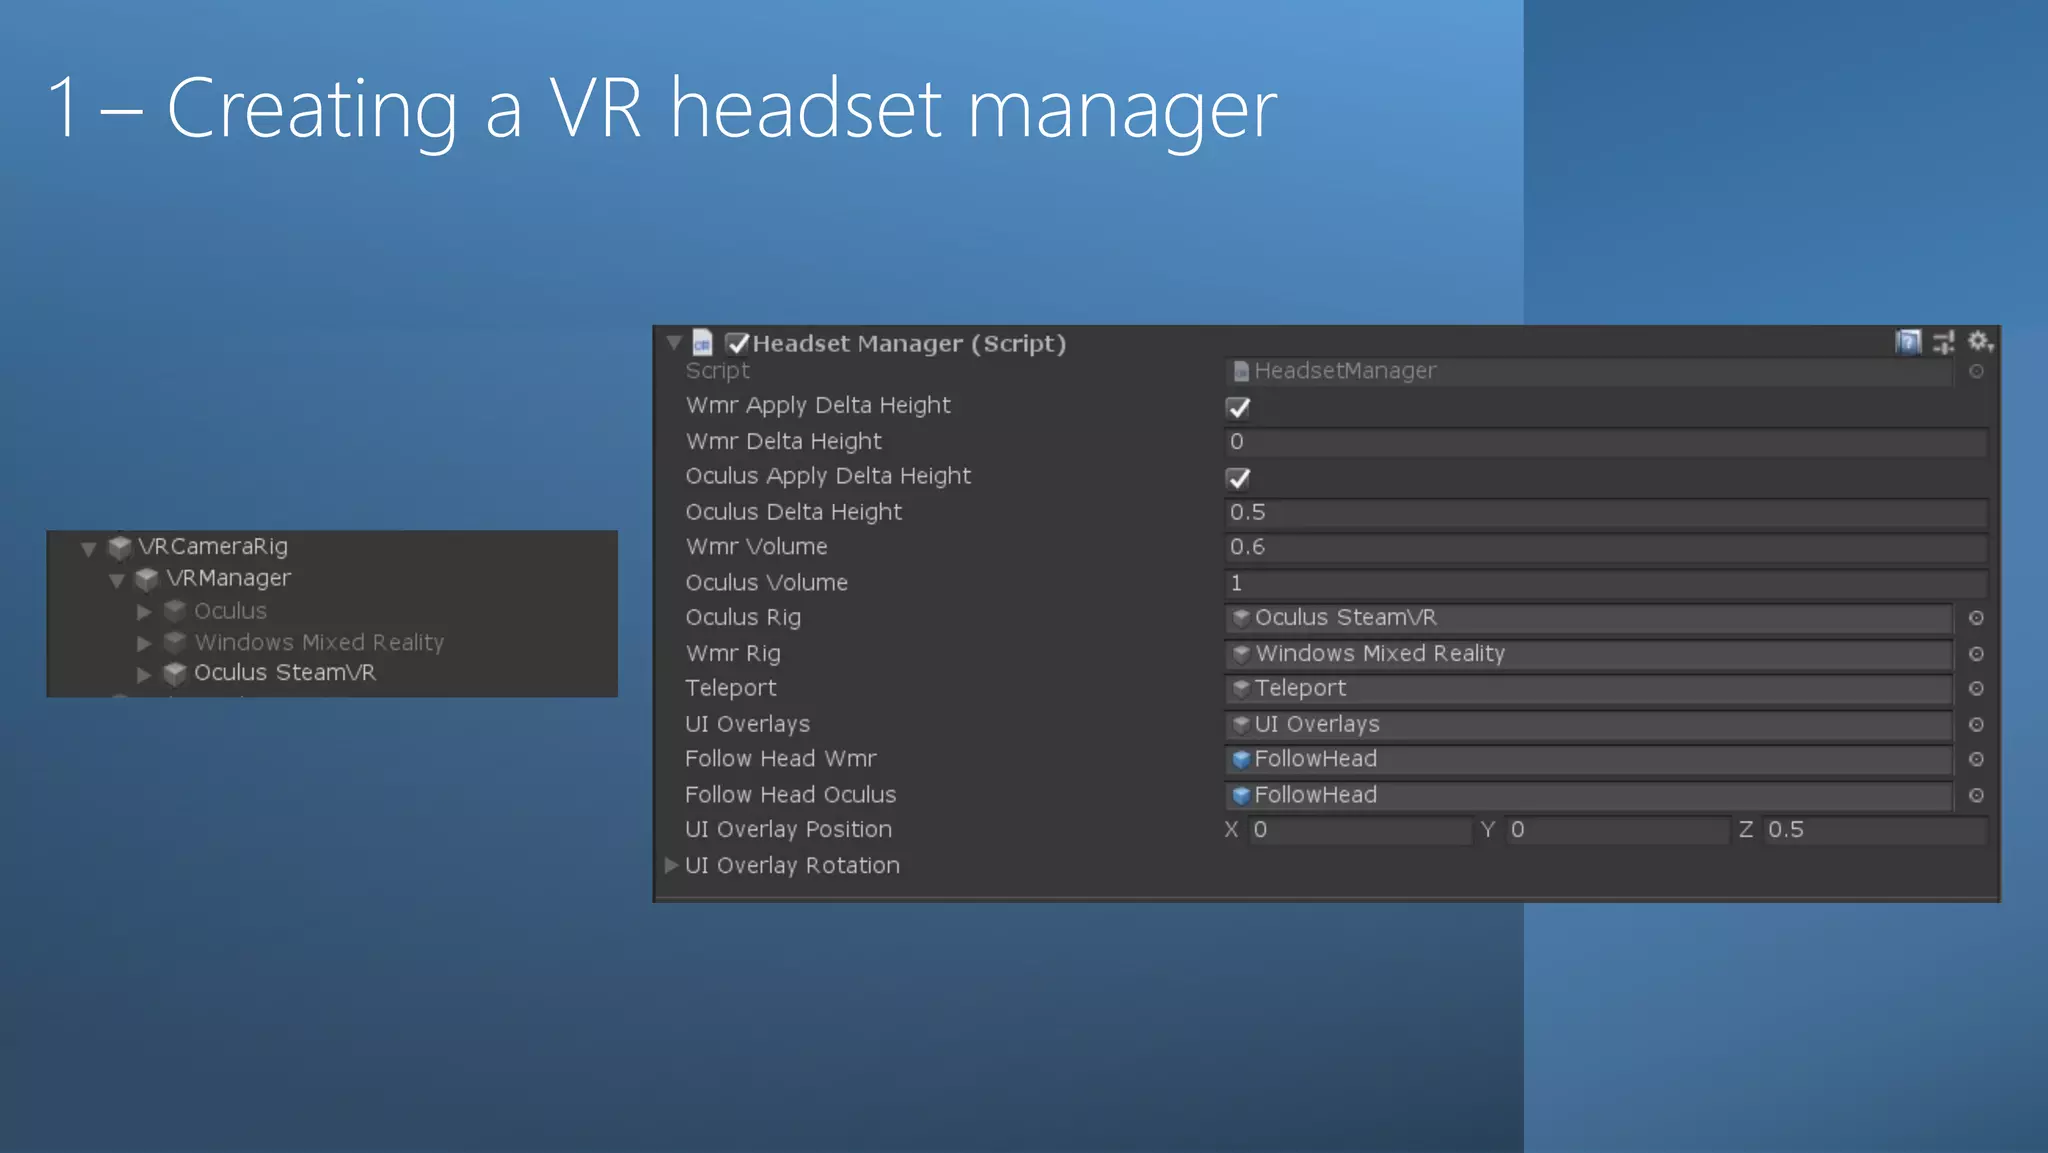Viewport: 2048px width, 1153px height.
Task: Open object picker for UI Overlays
Action: pos(1976,725)
